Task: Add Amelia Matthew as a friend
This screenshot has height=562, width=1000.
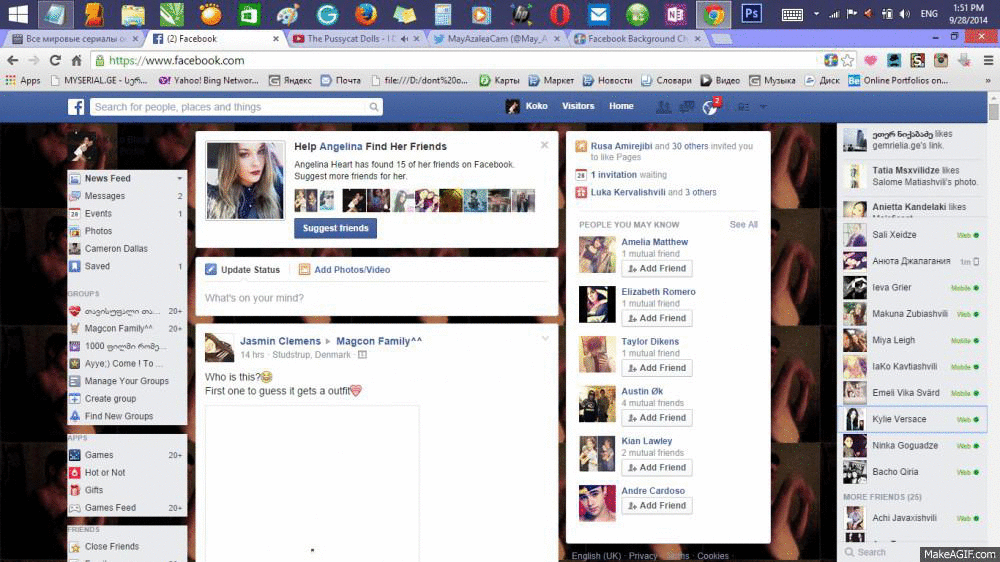Action: (x=657, y=268)
